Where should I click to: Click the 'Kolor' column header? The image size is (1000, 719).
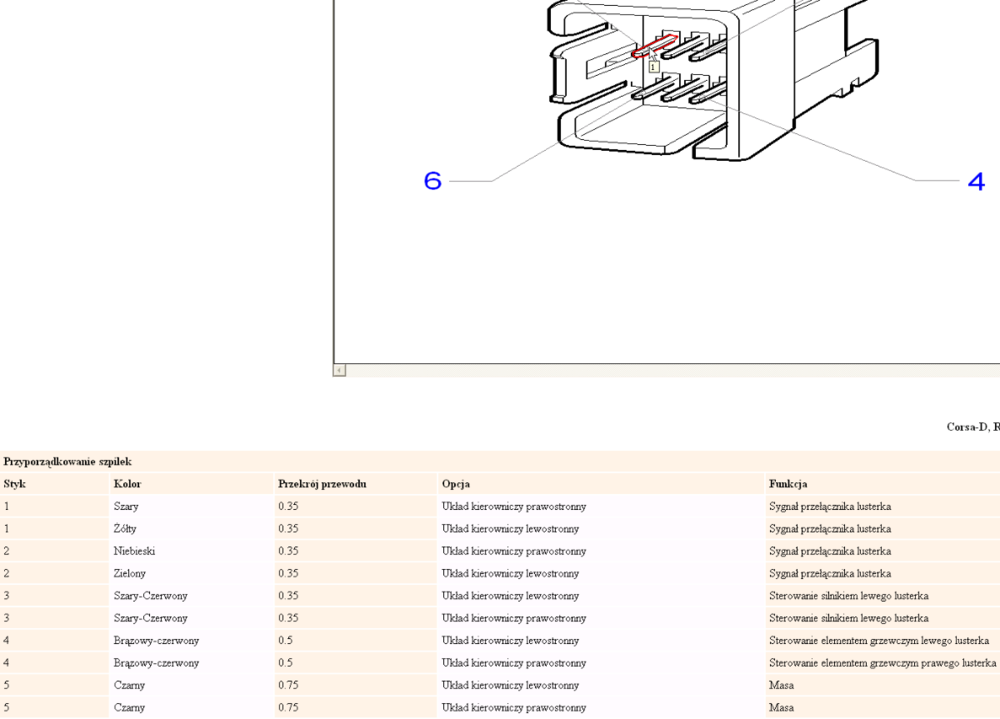(x=127, y=484)
